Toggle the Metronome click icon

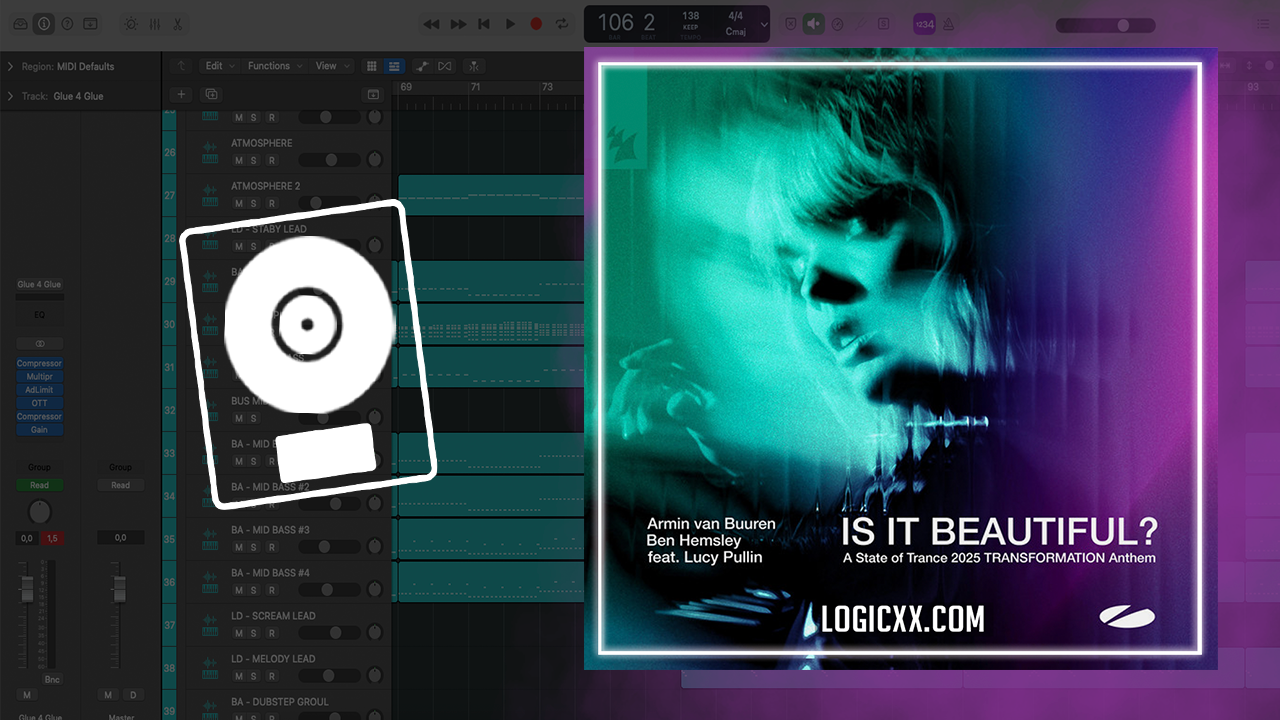coord(948,24)
